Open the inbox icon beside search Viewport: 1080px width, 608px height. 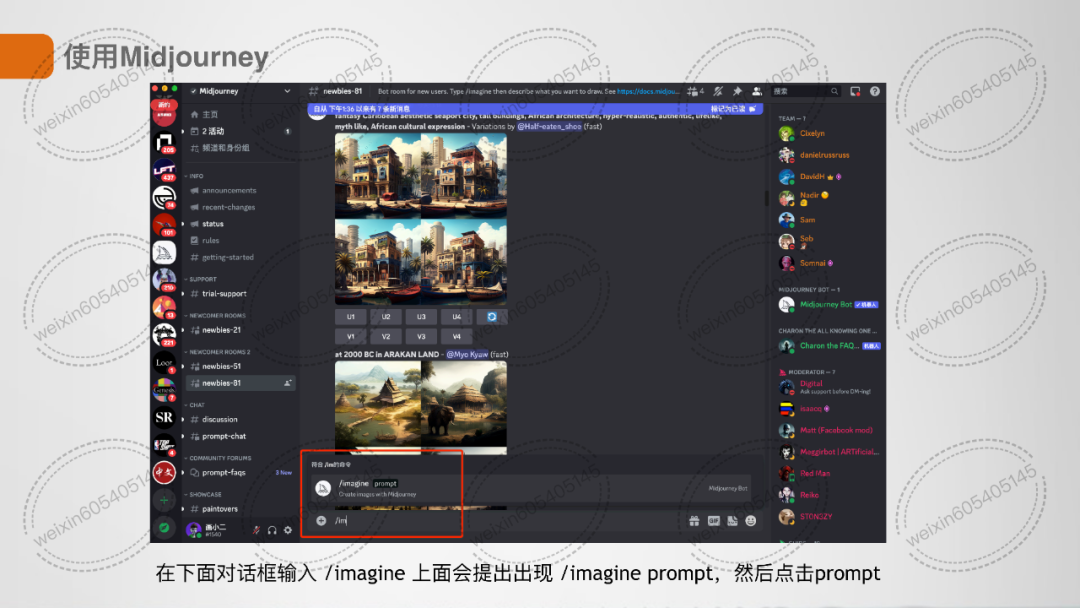pos(855,91)
